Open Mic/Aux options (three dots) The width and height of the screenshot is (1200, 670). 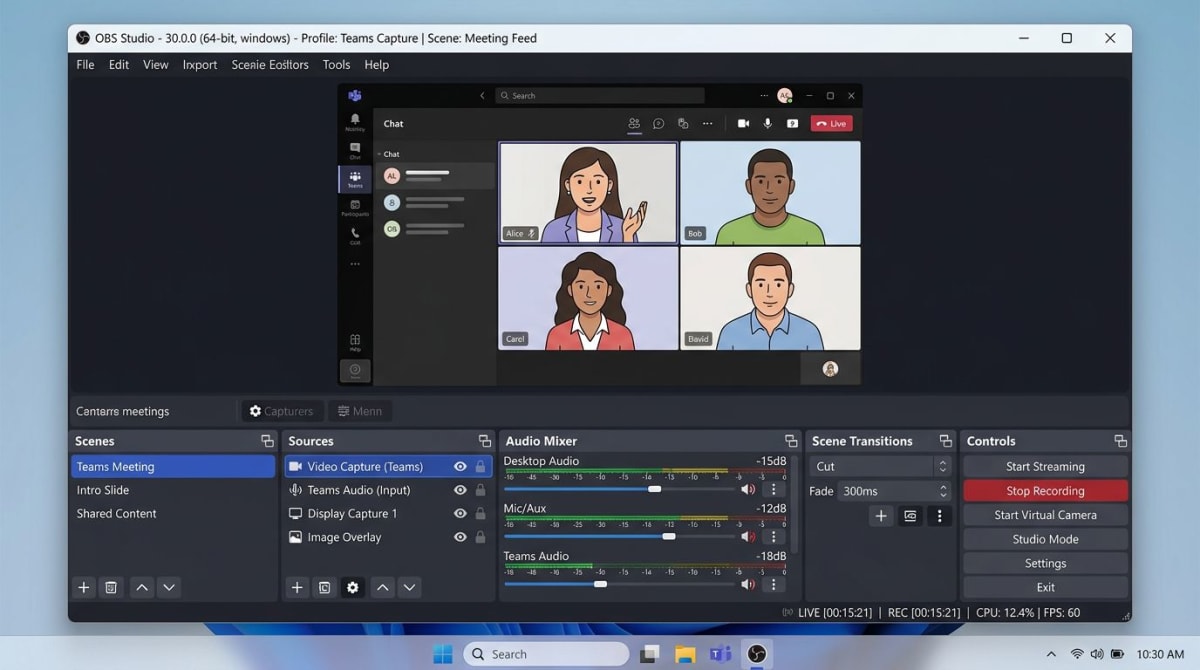point(773,537)
